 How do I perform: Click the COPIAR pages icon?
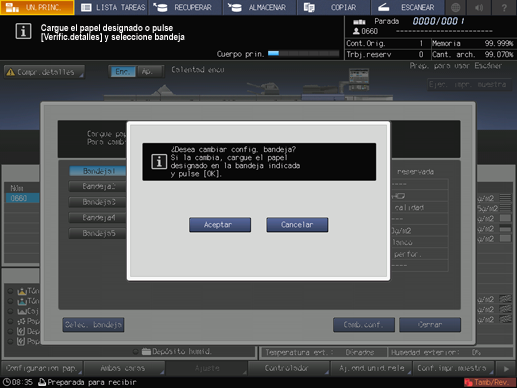tap(309, 7)
